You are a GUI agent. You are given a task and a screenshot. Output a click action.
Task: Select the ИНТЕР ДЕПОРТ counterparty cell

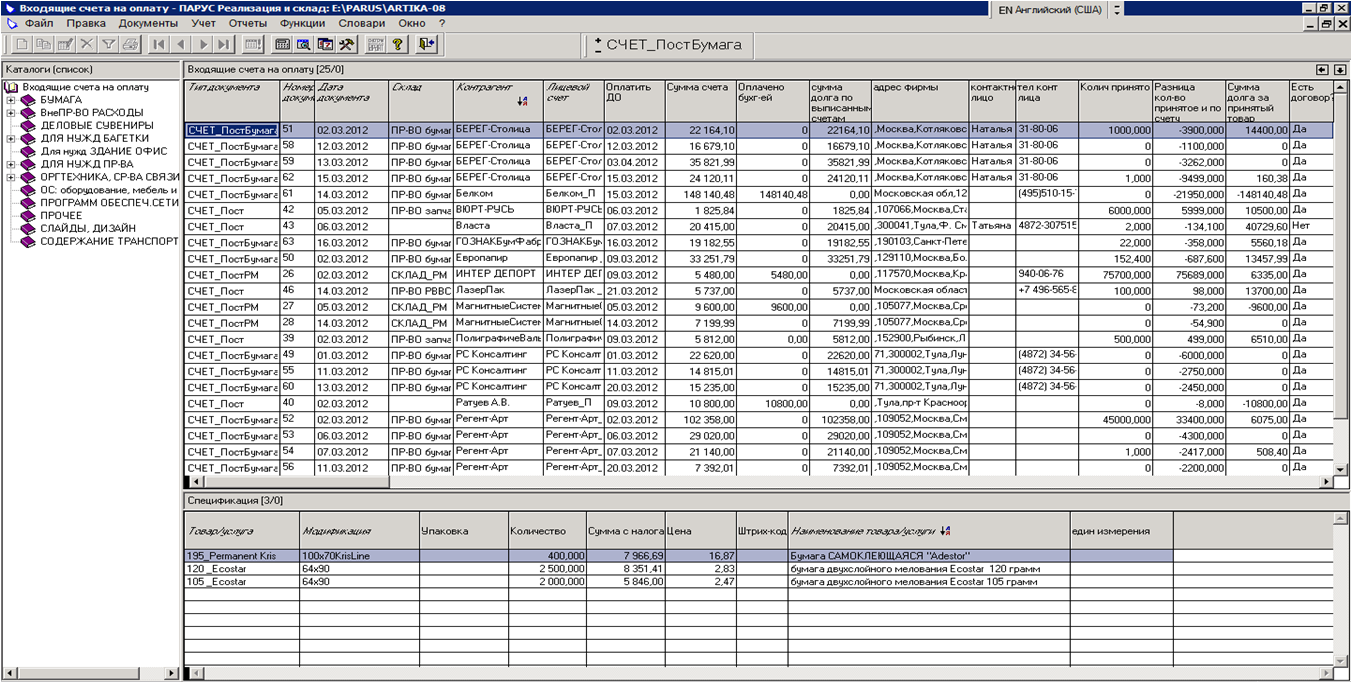(498, 274)
